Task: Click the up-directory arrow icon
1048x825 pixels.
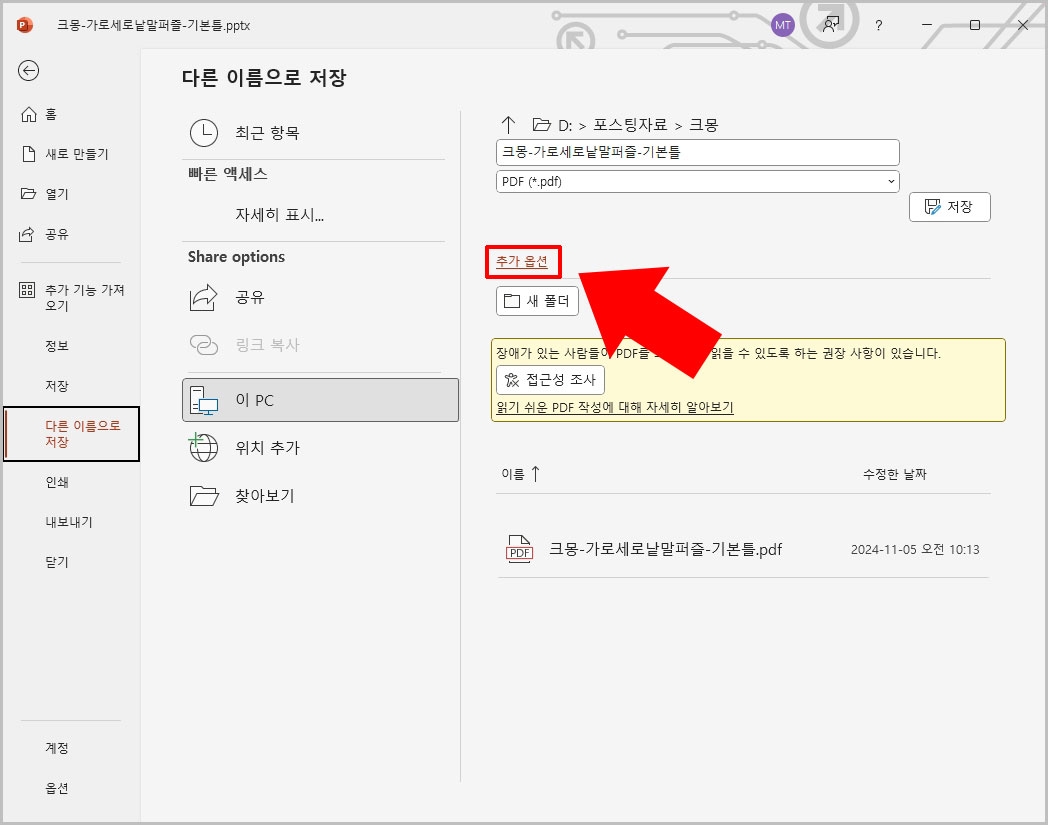Action: tap(509, 124)
